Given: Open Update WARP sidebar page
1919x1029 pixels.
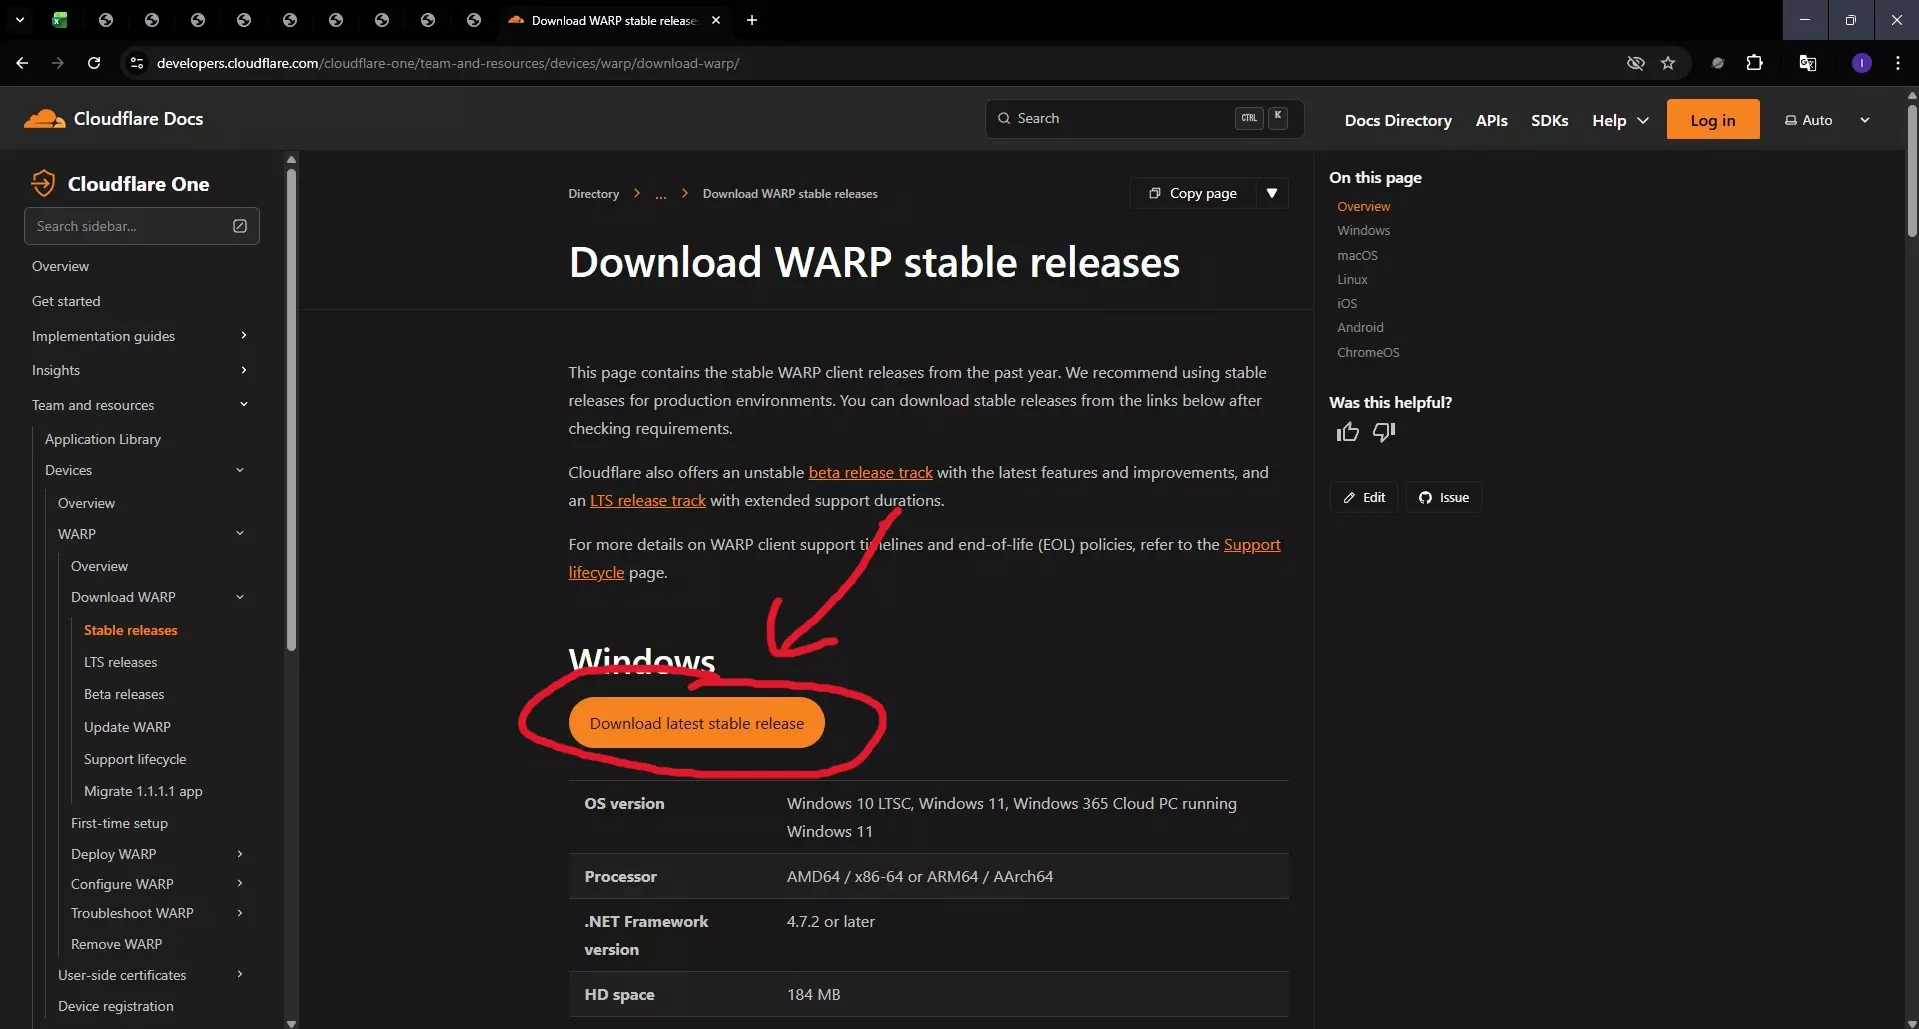Looking at the screenshot, I should [127, 727].
